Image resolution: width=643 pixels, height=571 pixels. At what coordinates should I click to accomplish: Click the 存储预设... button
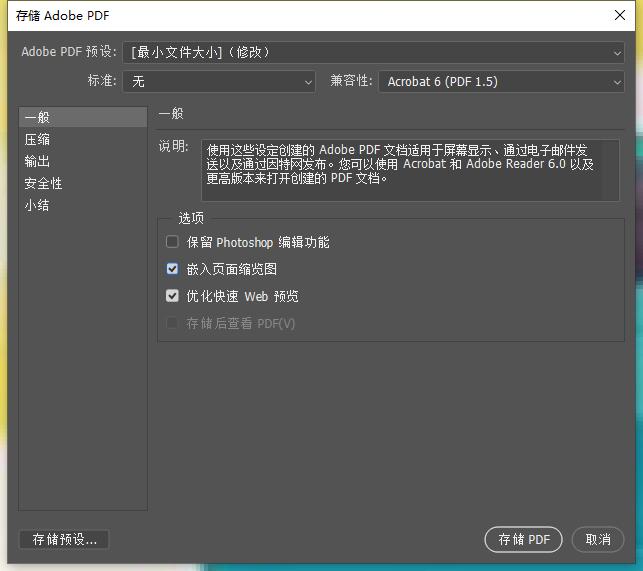[64, 539]
